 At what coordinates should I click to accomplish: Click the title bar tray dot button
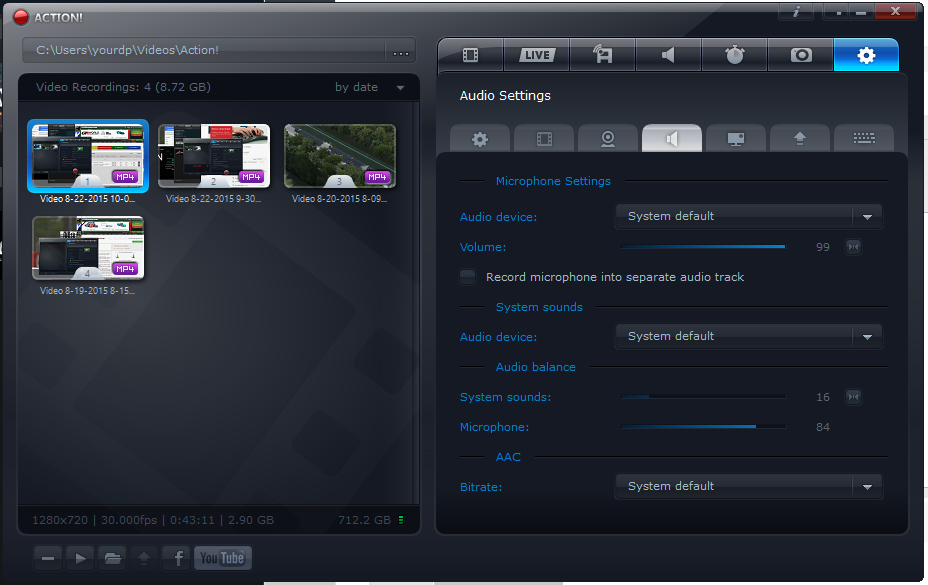[x=837, y=11]
